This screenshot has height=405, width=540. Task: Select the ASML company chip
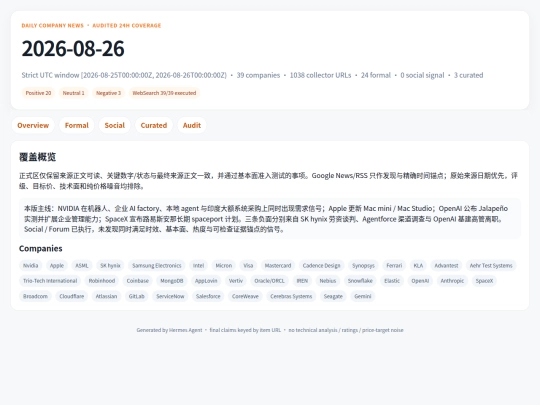(x=82, y=266)
